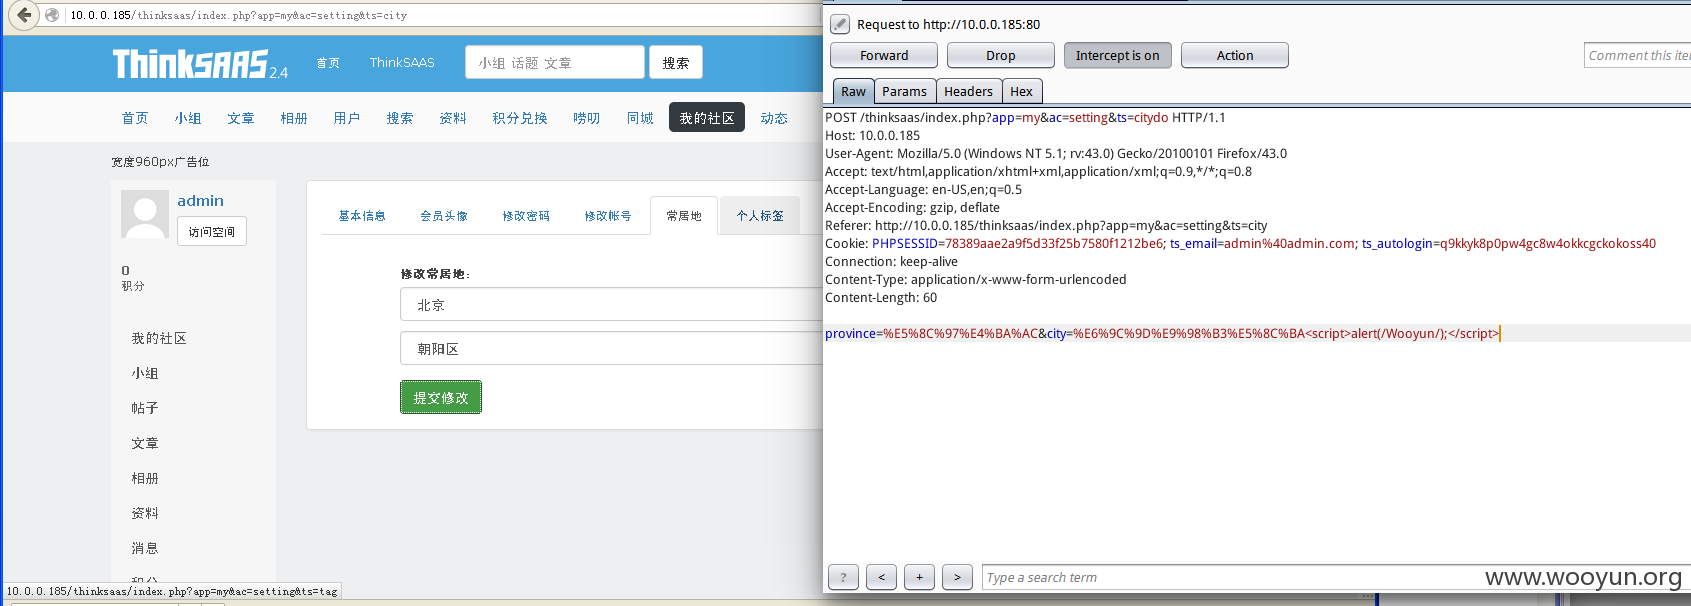Click the site search box
This screenshot has height=606, width=1691.
[554, 62]
